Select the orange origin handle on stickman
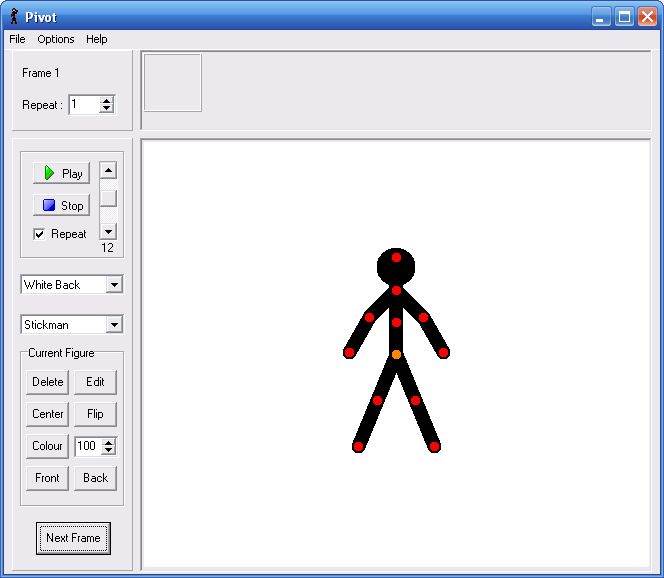 [396, 354]
